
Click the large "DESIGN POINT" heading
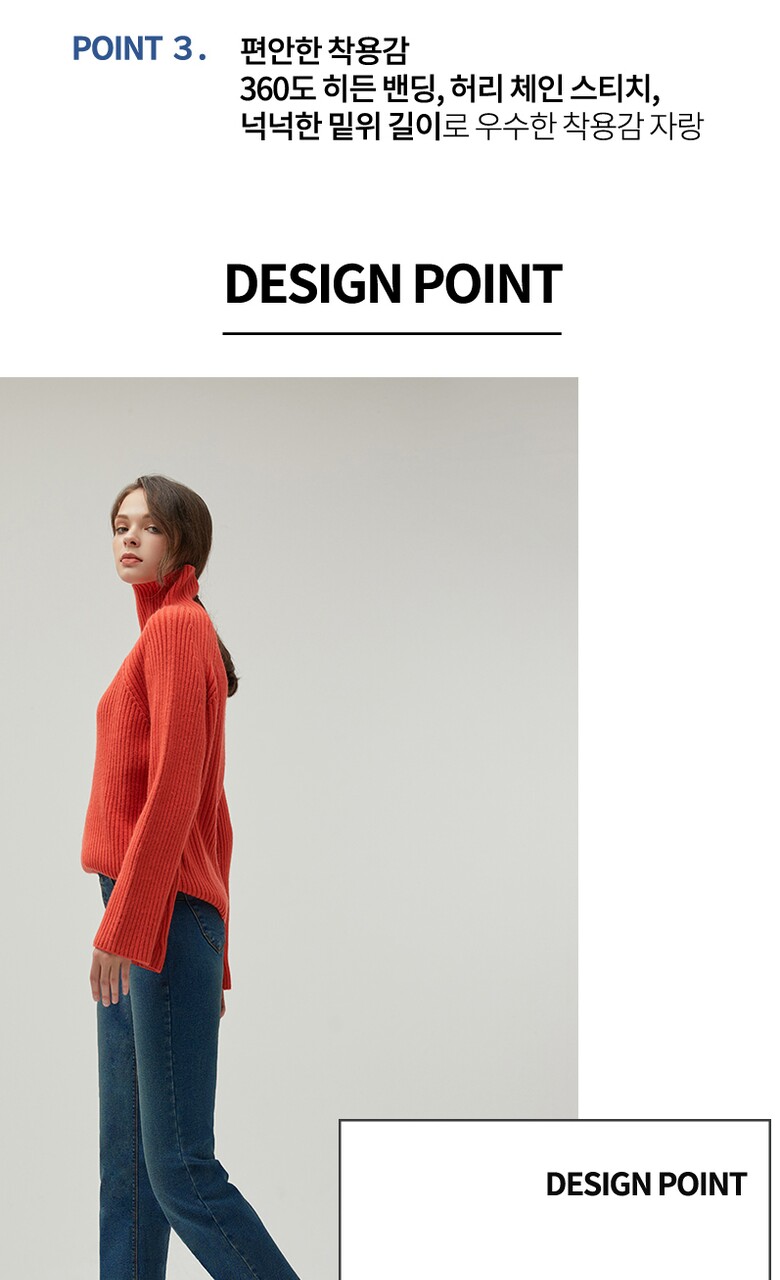(x=392, y=284)
